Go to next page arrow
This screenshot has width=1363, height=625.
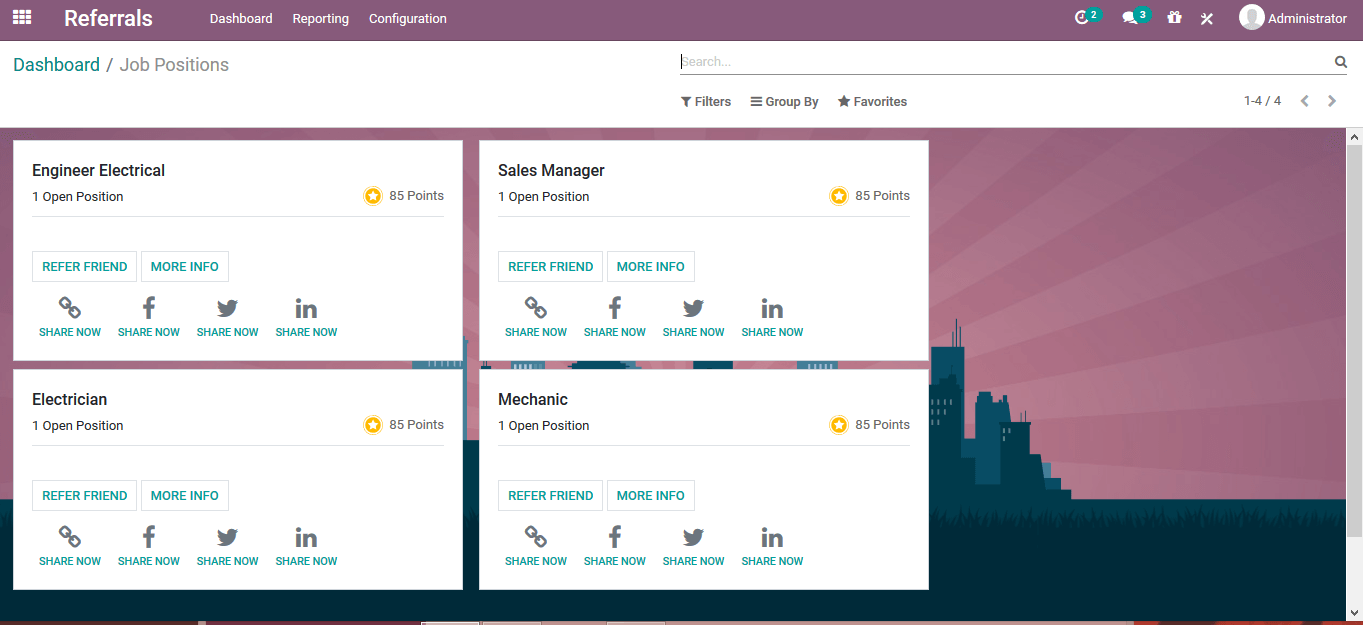click(1332, 101)
